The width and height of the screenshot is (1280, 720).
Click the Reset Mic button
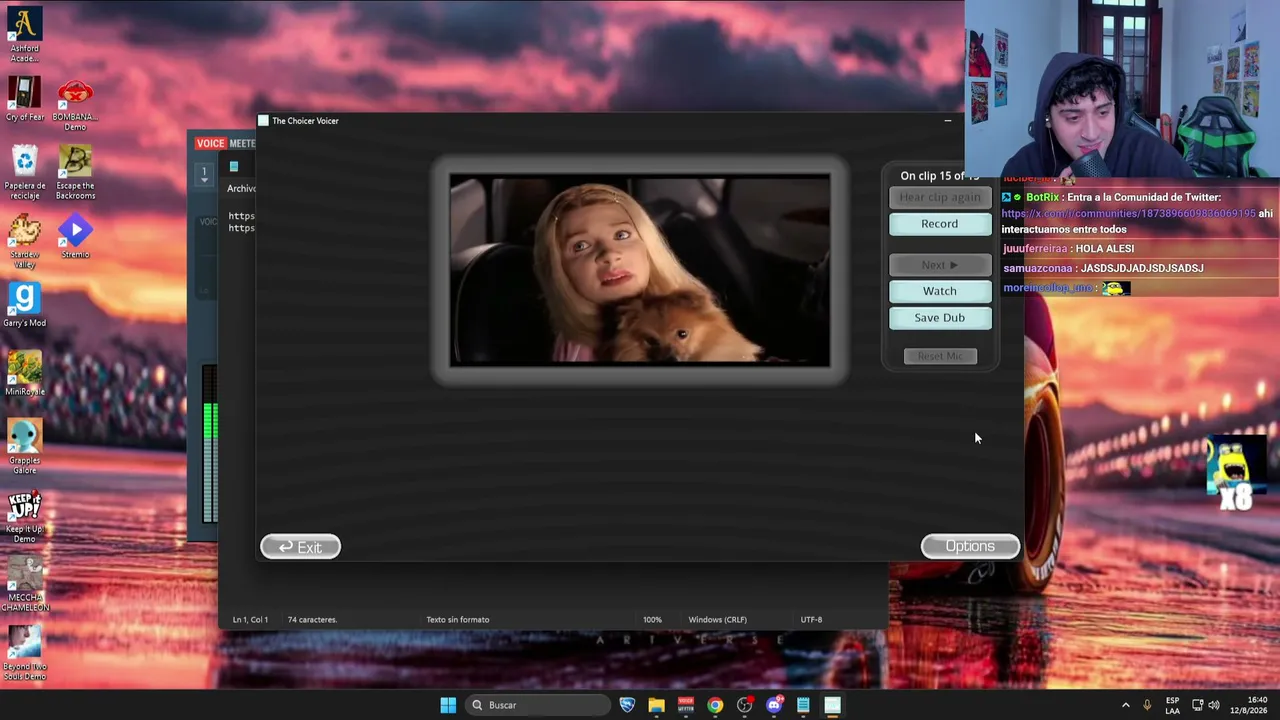[940, 356]
